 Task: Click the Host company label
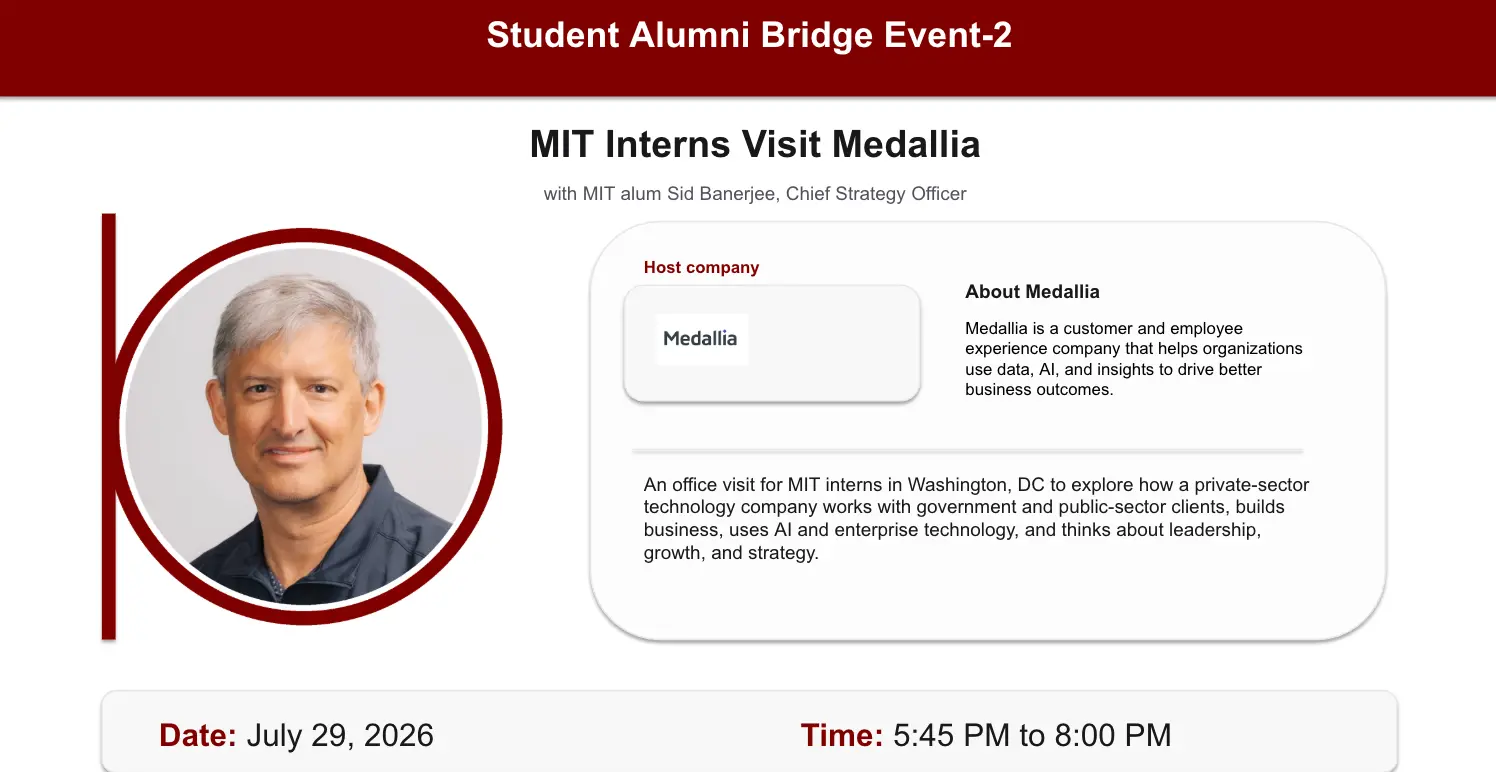click(701, 268)
